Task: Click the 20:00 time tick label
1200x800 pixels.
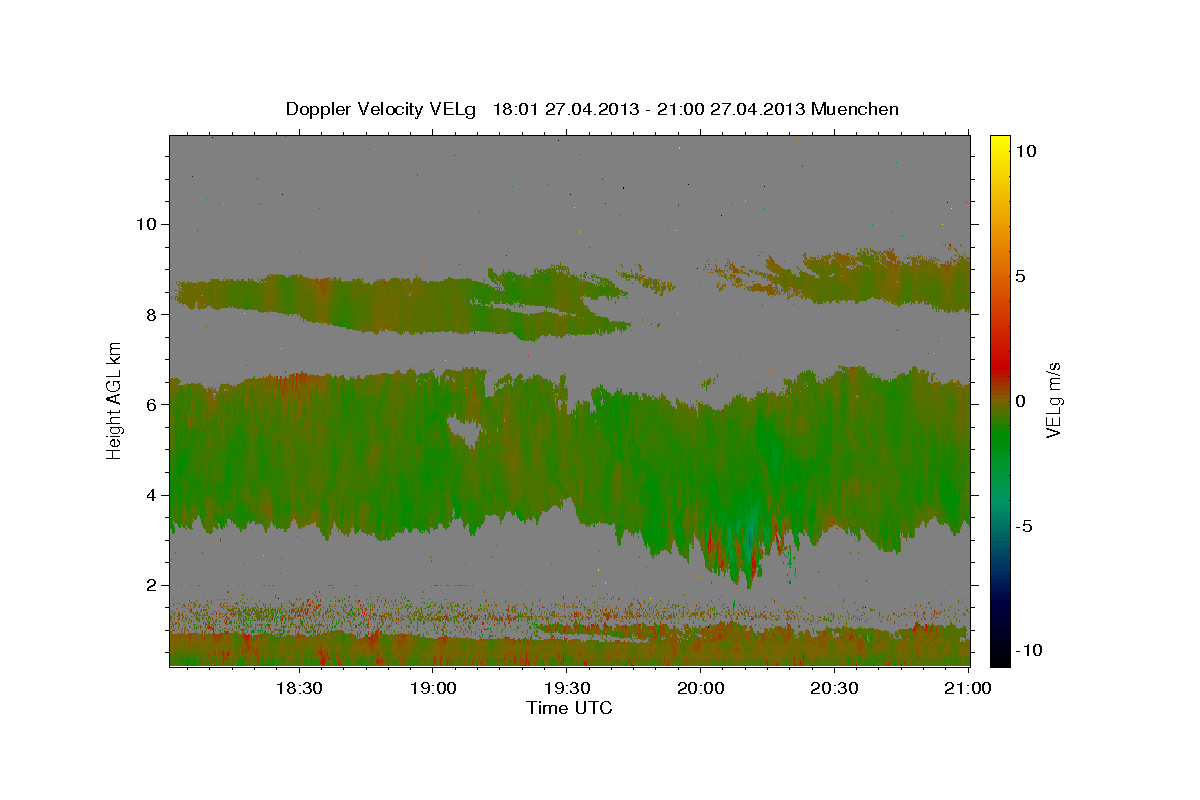Action: click(700, 689)
